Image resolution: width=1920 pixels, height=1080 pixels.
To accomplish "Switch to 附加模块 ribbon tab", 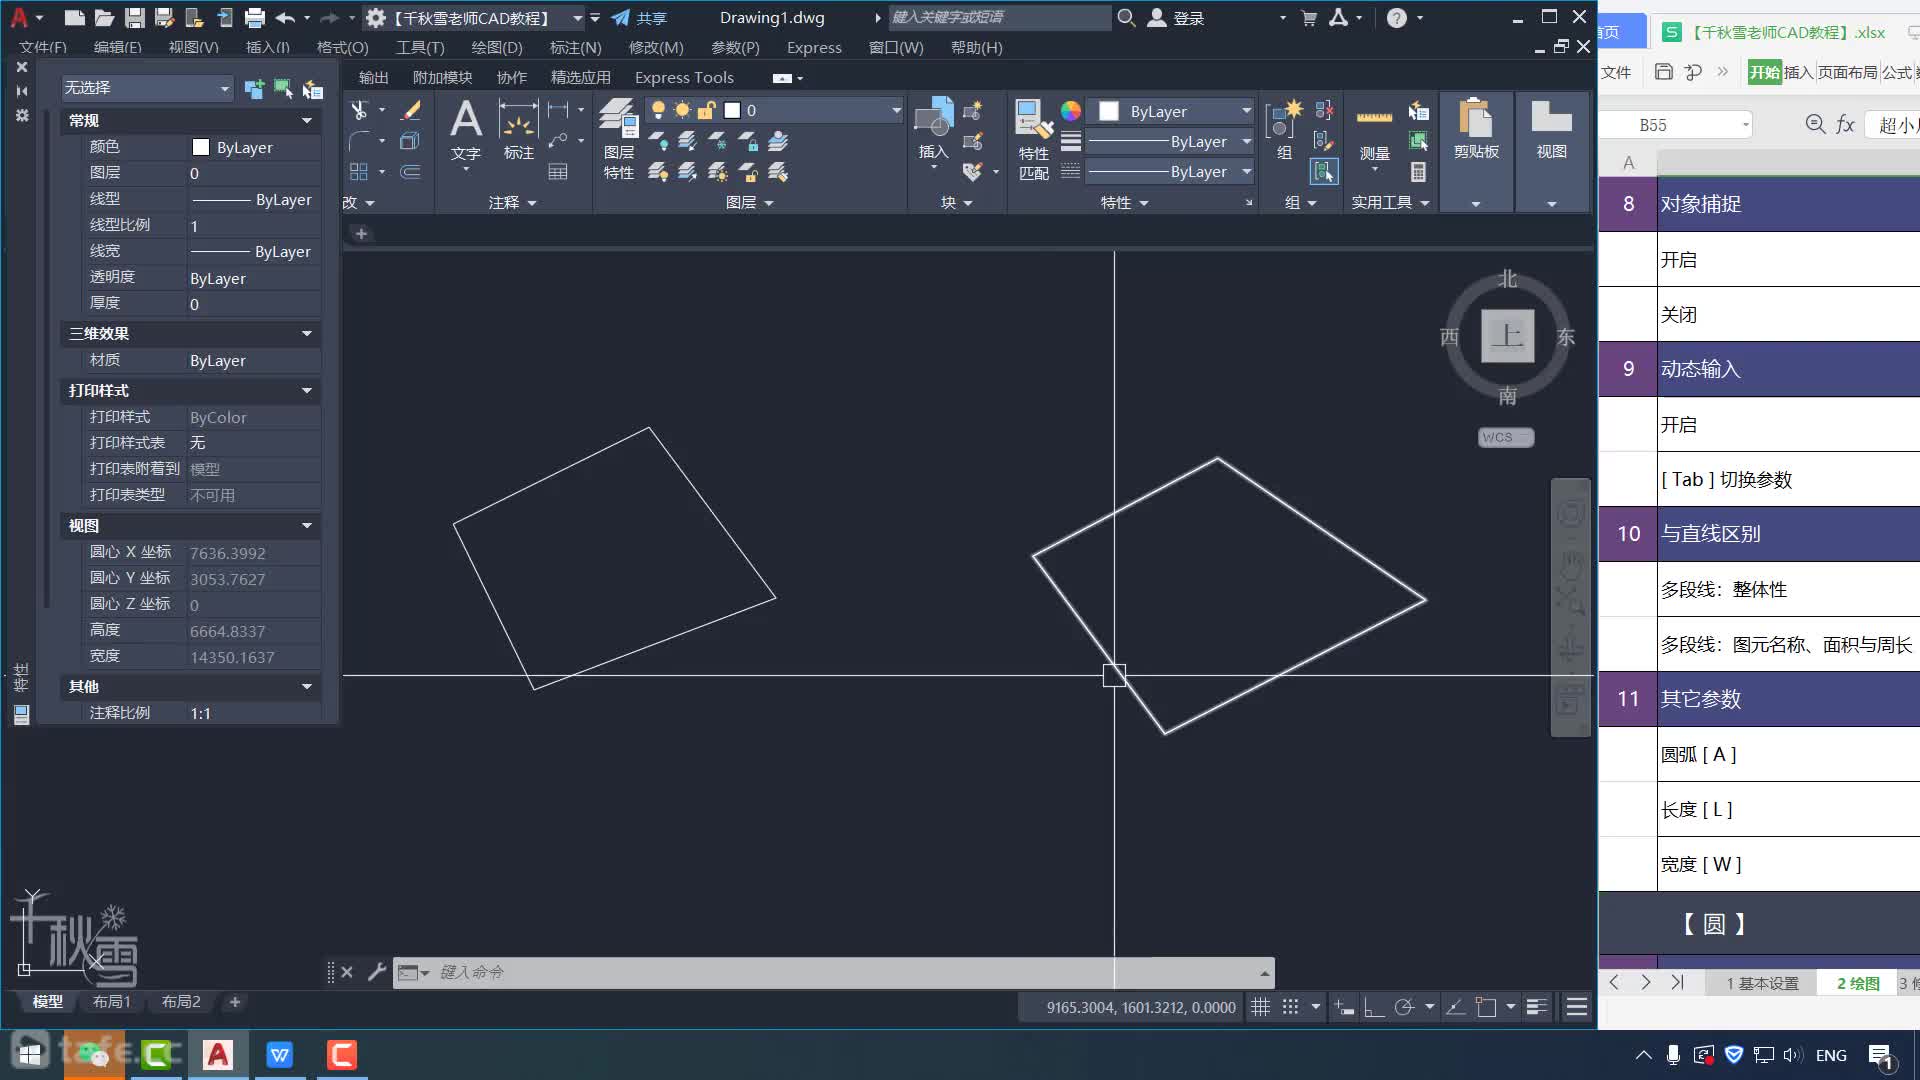I will pyautogui.click(x=442, y=77).
